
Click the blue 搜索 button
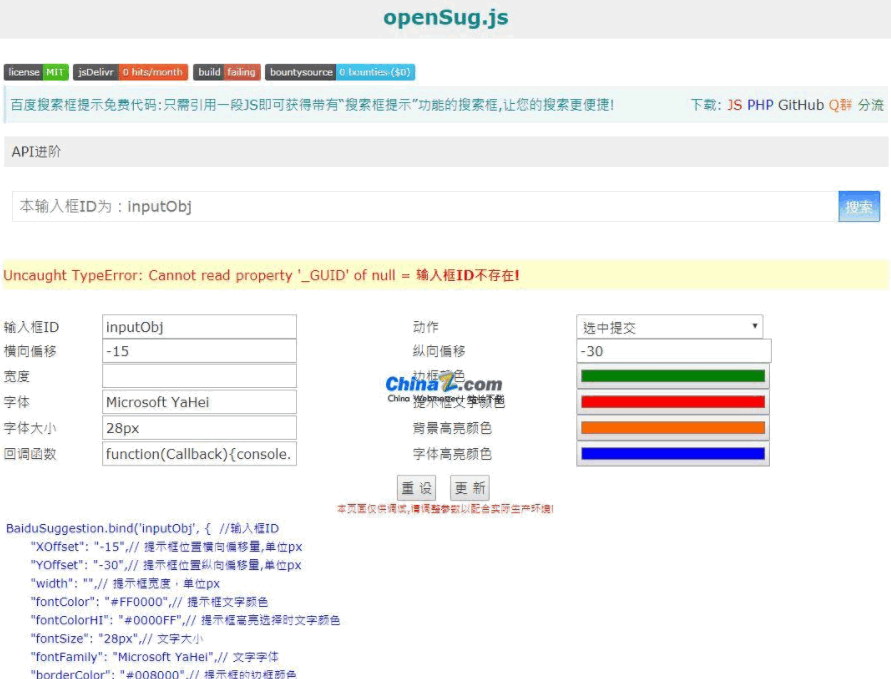(859, 206)
